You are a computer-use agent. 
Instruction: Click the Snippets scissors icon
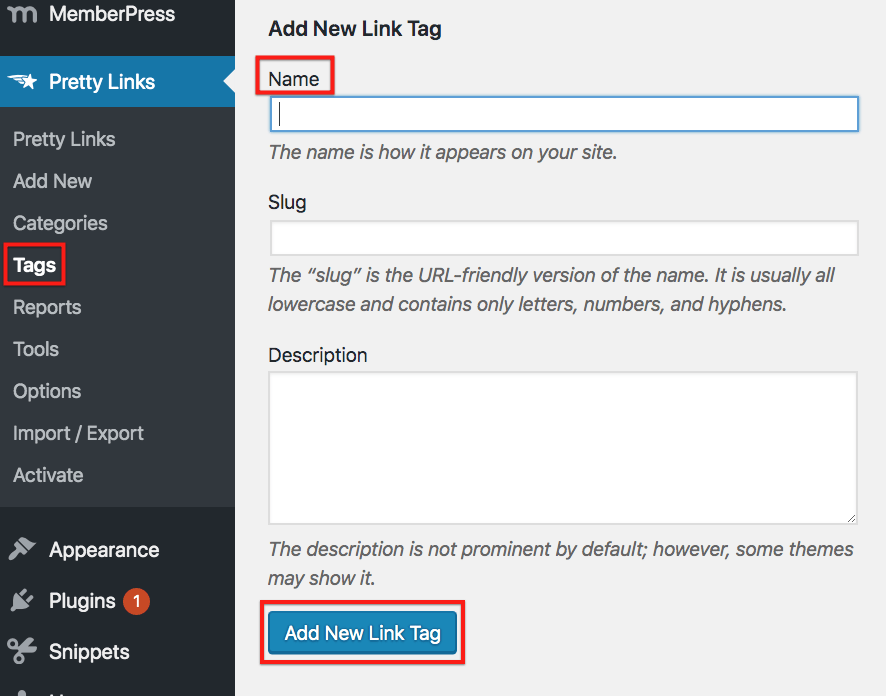click(x=23, y=652)
